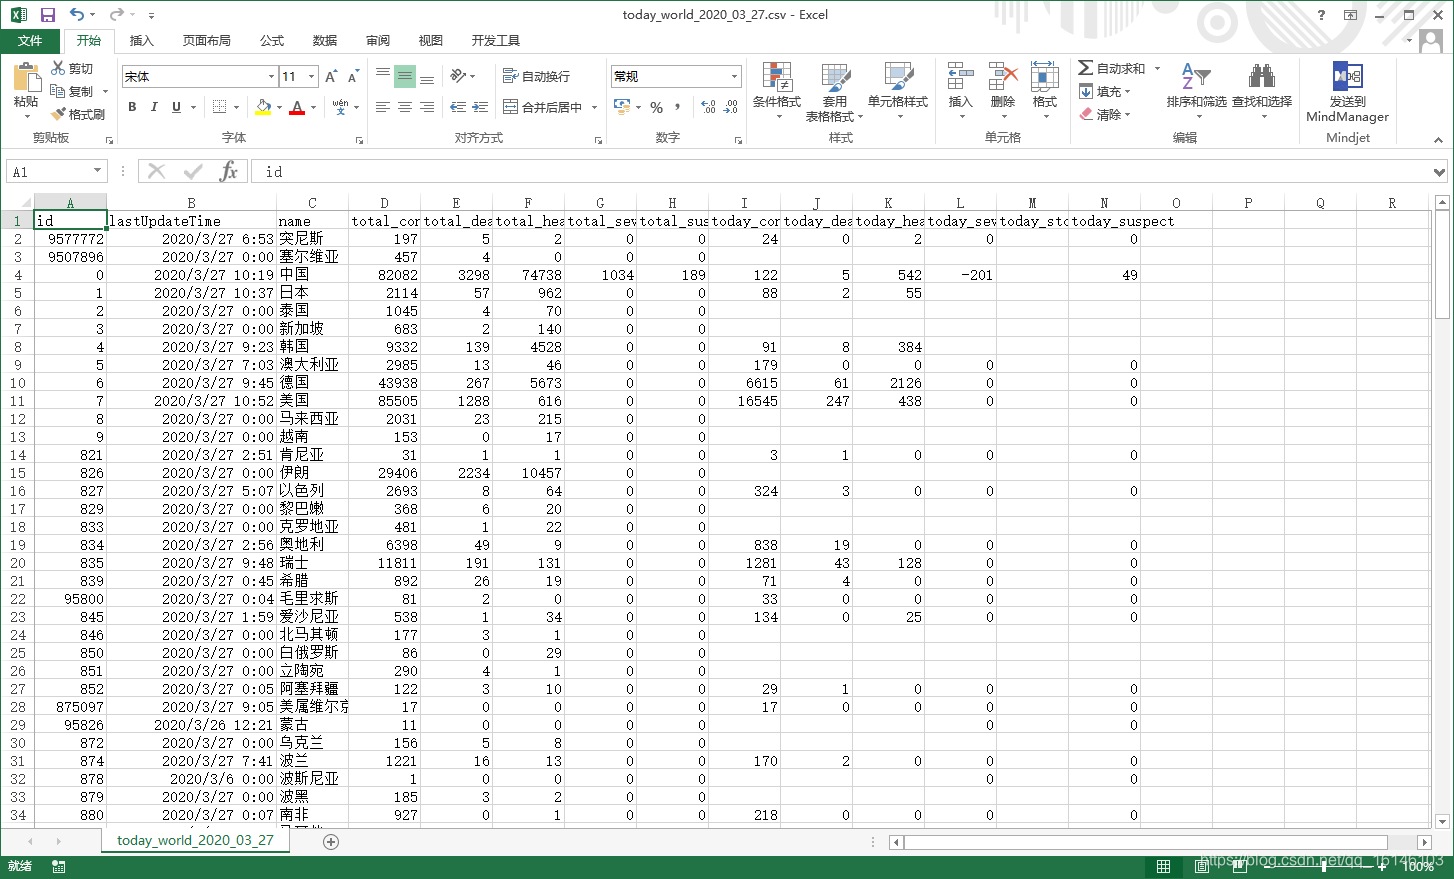Click the Cut (剪切) scissors icon
Screen dimensions: 1454x879
(58, 68)
